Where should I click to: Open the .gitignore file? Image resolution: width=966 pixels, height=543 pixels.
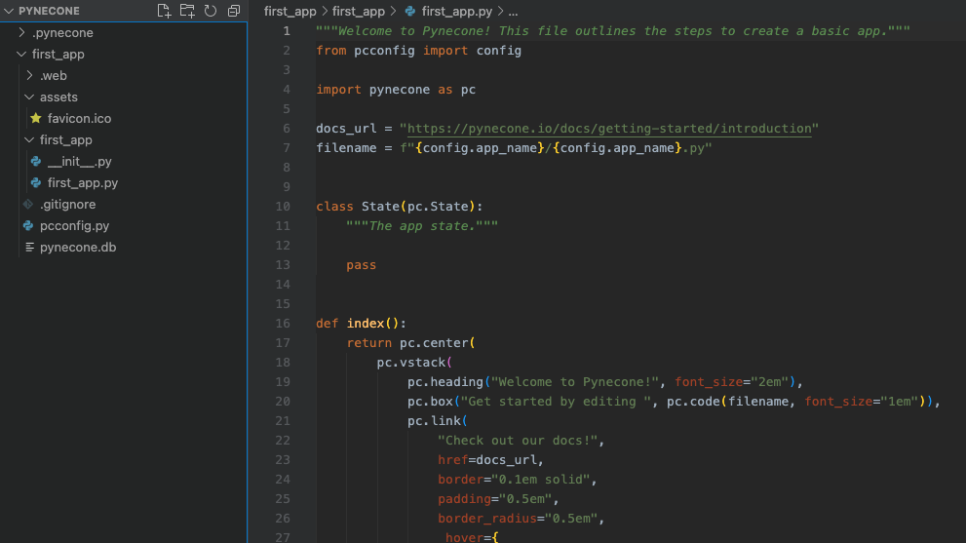click(x=68, y=204)
